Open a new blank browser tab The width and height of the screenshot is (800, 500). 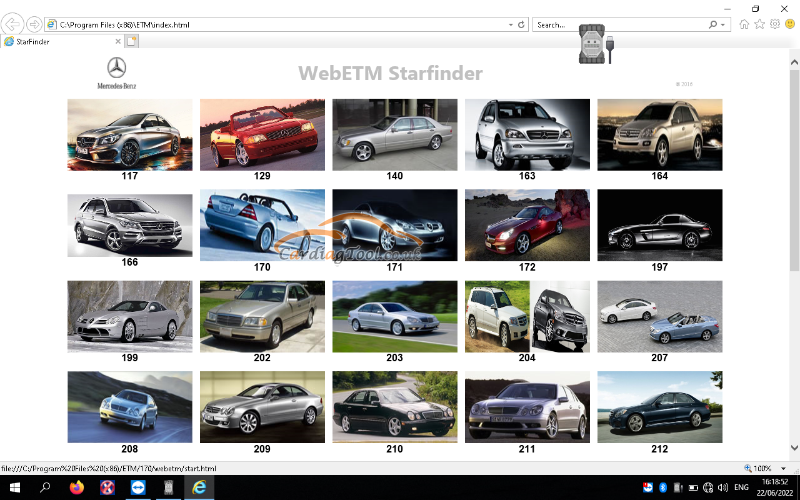131,41
